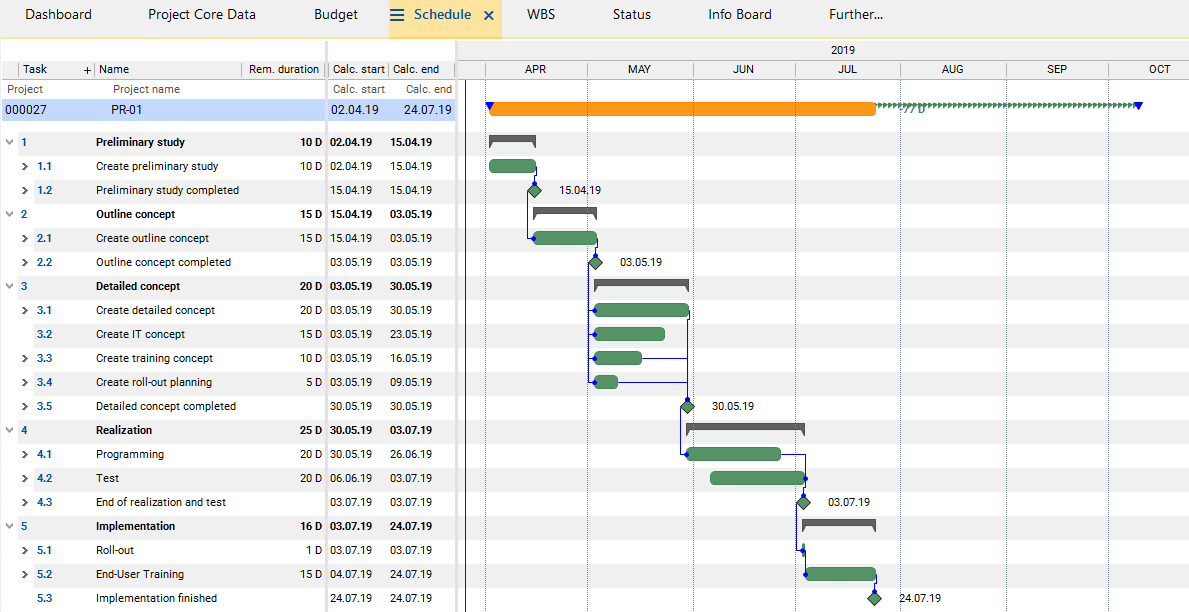Open the Further... tab menu

point(855,15)
